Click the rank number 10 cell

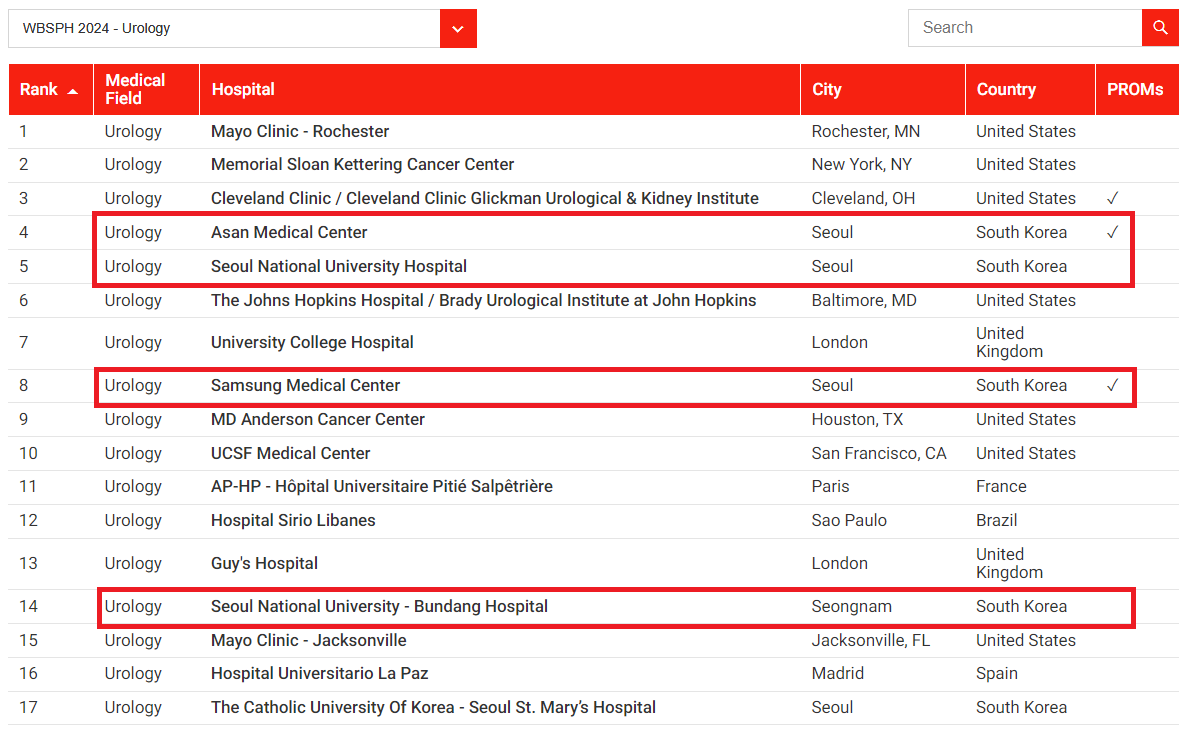[28, 453]
